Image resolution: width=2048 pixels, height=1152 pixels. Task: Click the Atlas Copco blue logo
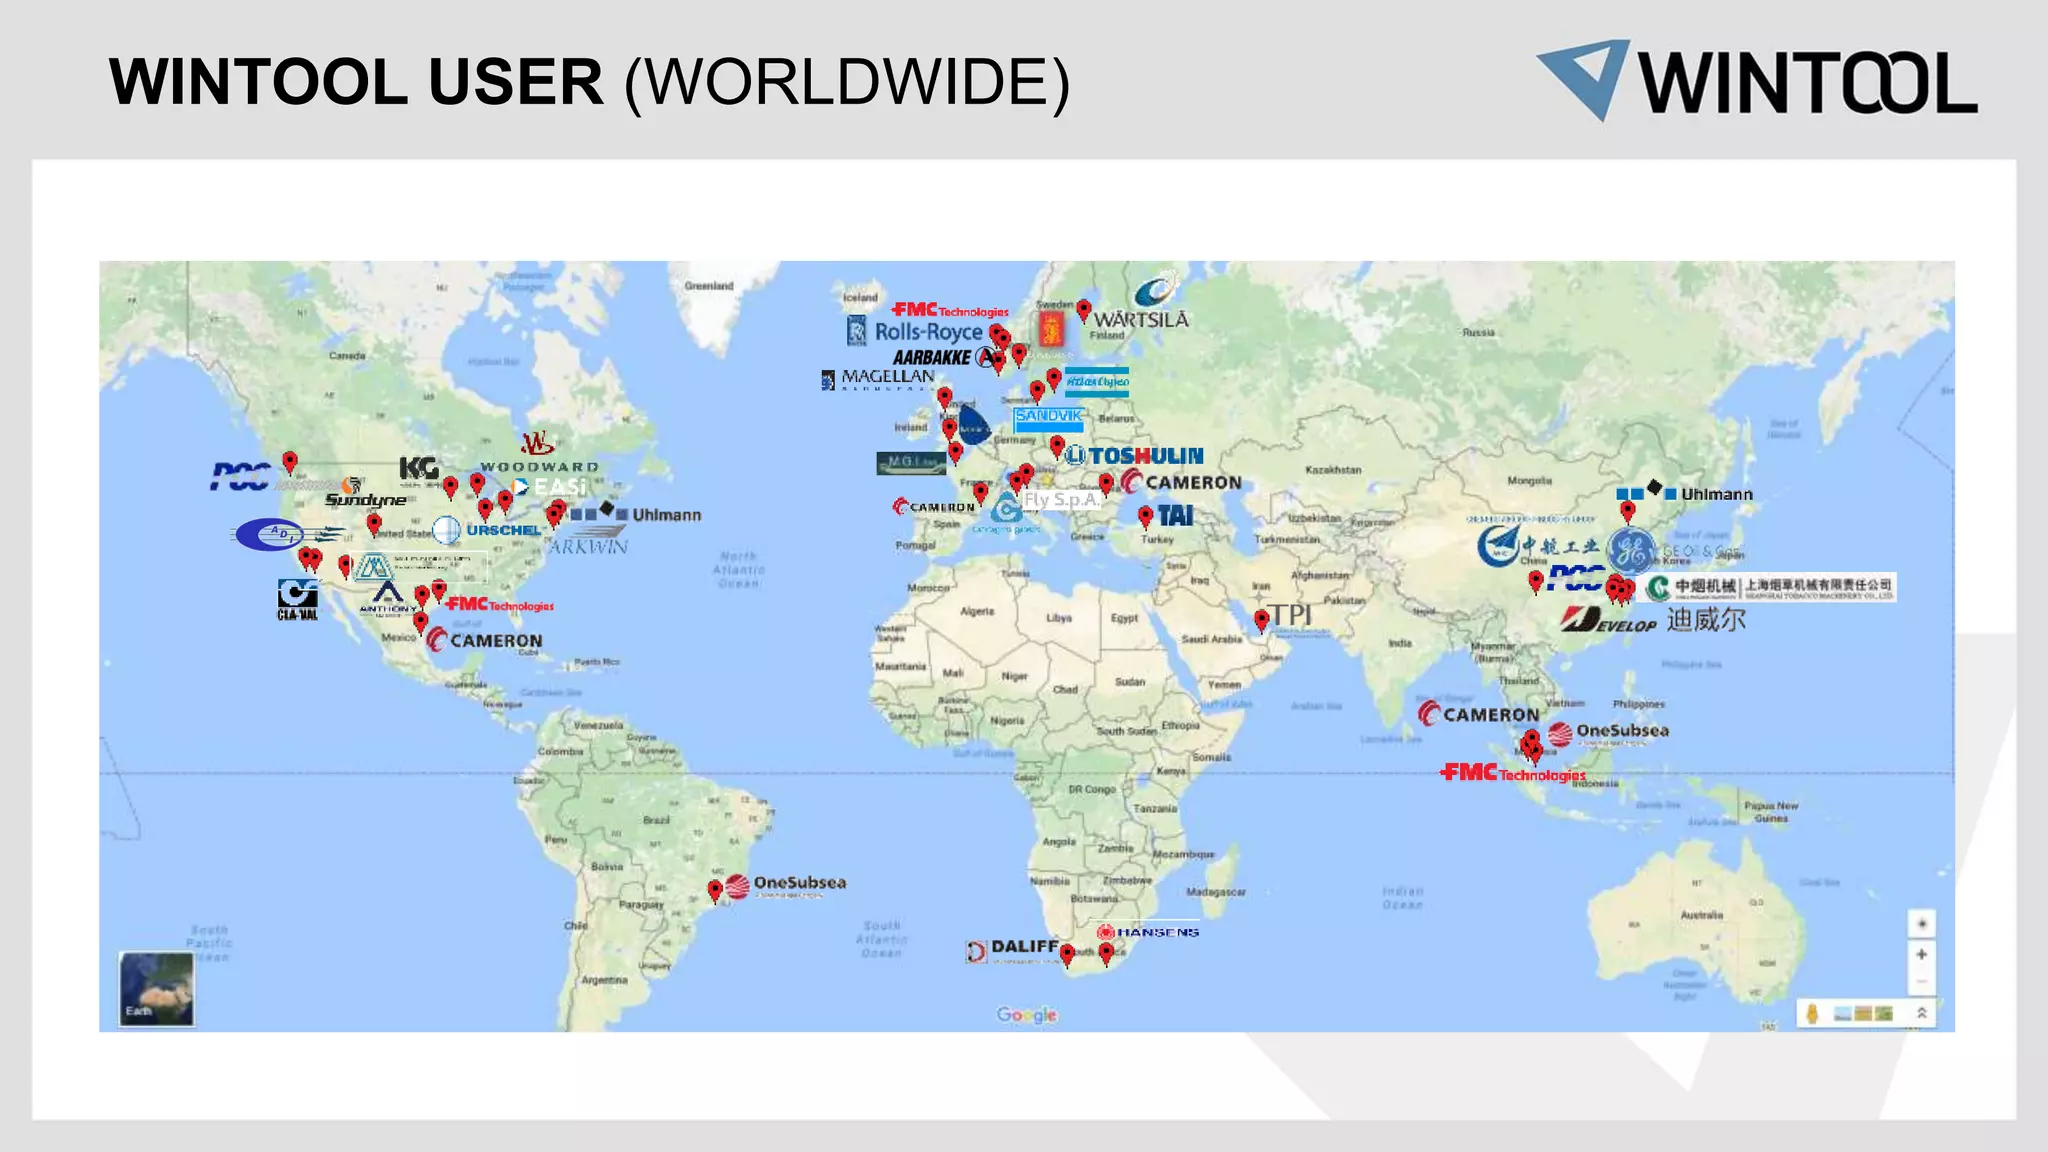[x=1097, y=382]
